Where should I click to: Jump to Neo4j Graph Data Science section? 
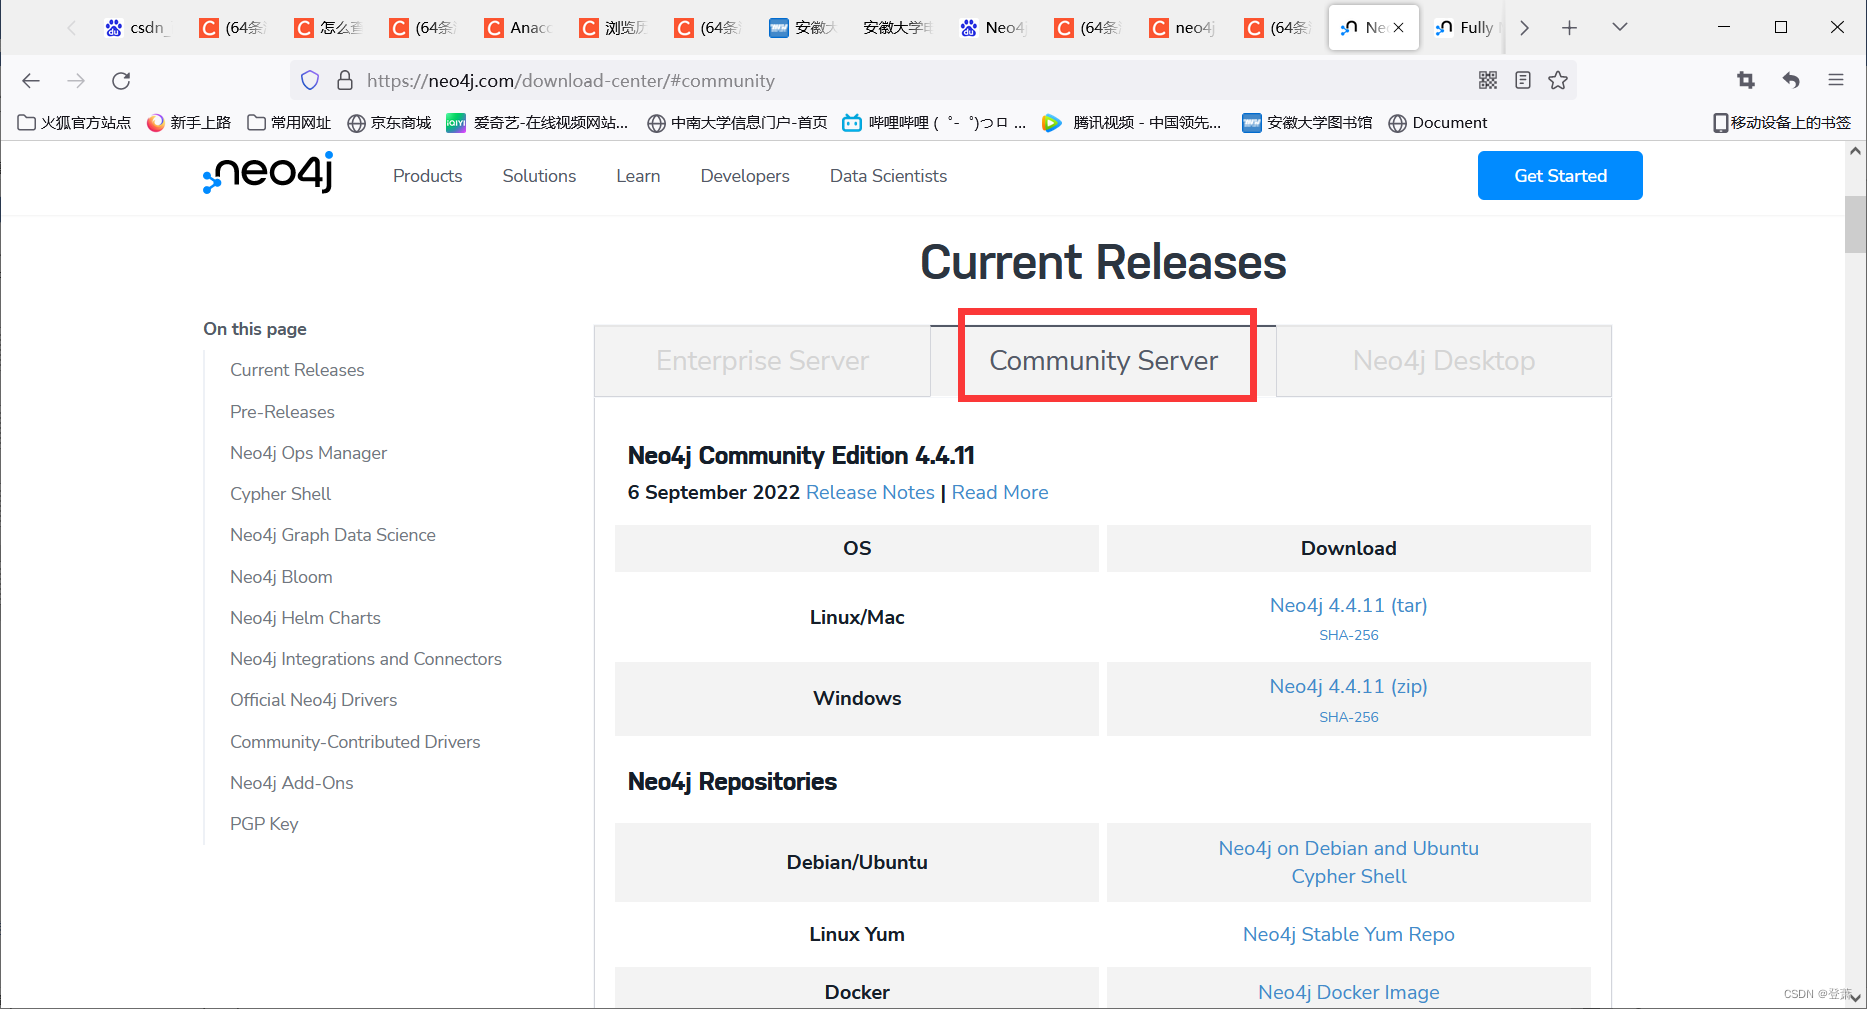[x=333, y=535]
